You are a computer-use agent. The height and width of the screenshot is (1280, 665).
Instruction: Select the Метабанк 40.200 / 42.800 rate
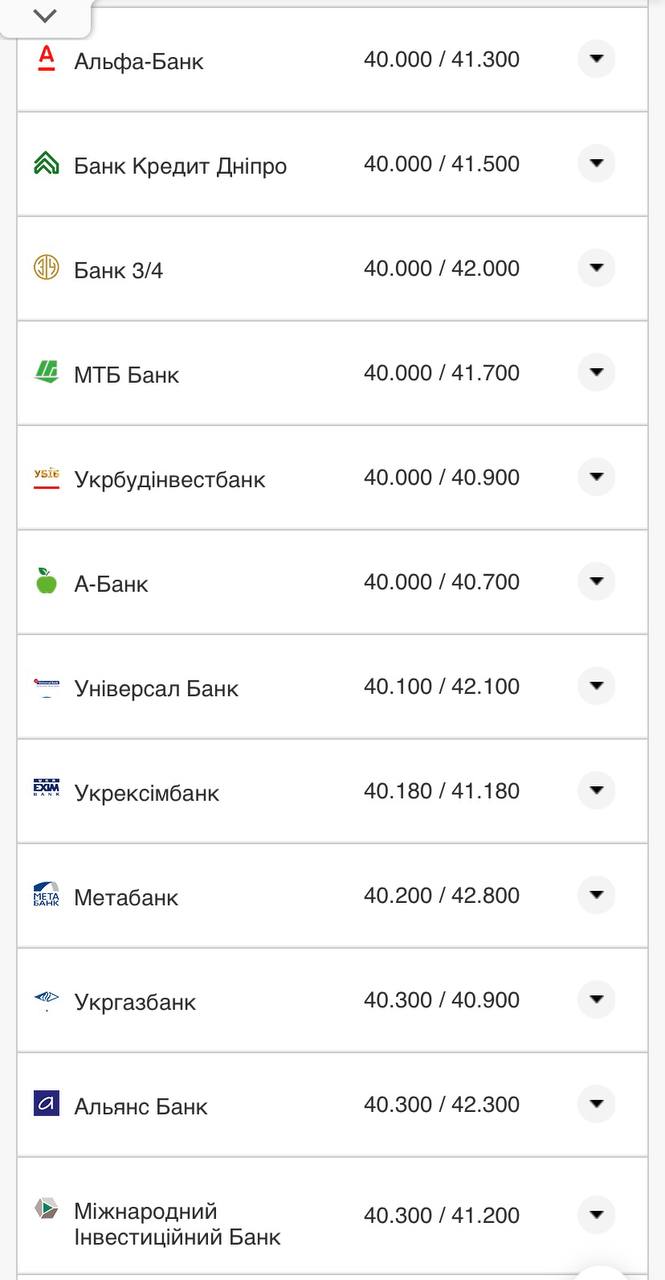coord(441,895)
